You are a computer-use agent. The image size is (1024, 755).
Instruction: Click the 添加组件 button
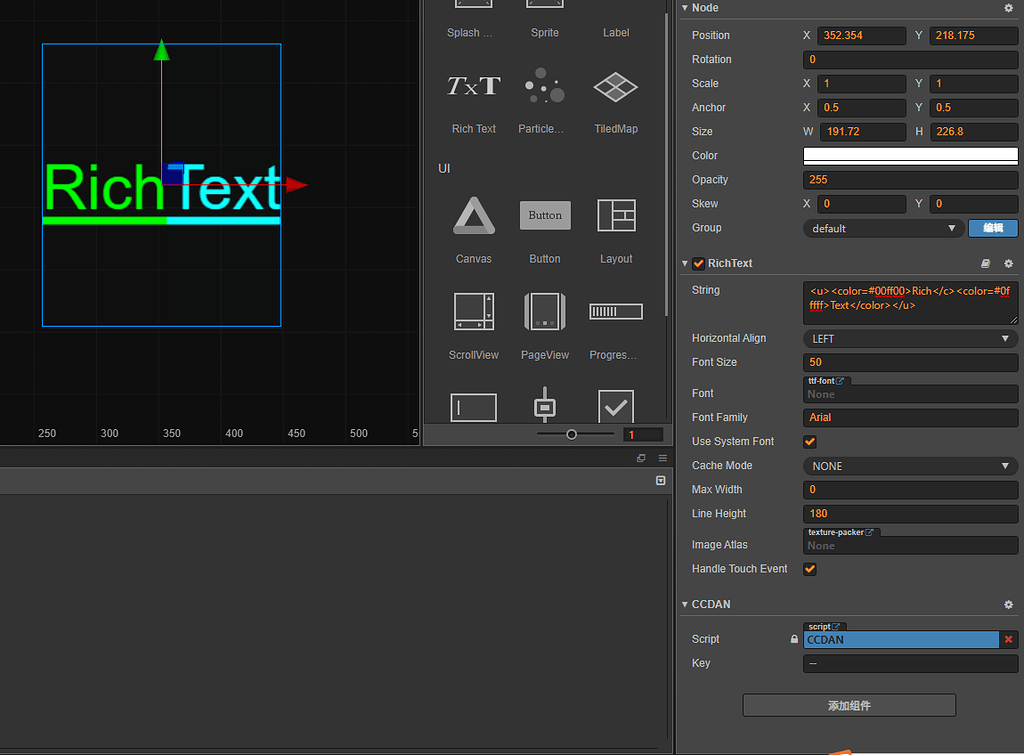848,705
